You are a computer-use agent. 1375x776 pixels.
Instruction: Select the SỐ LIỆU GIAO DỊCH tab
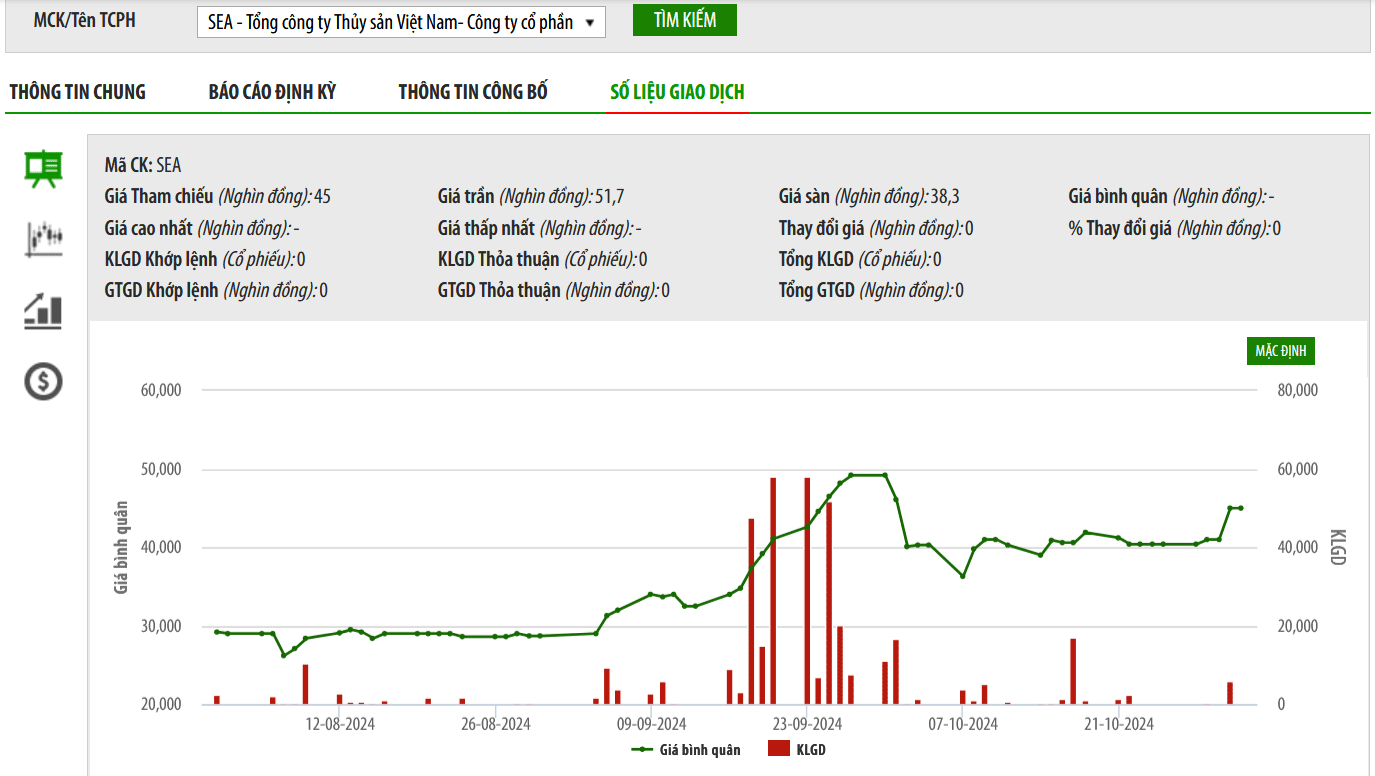pos(677,92)
